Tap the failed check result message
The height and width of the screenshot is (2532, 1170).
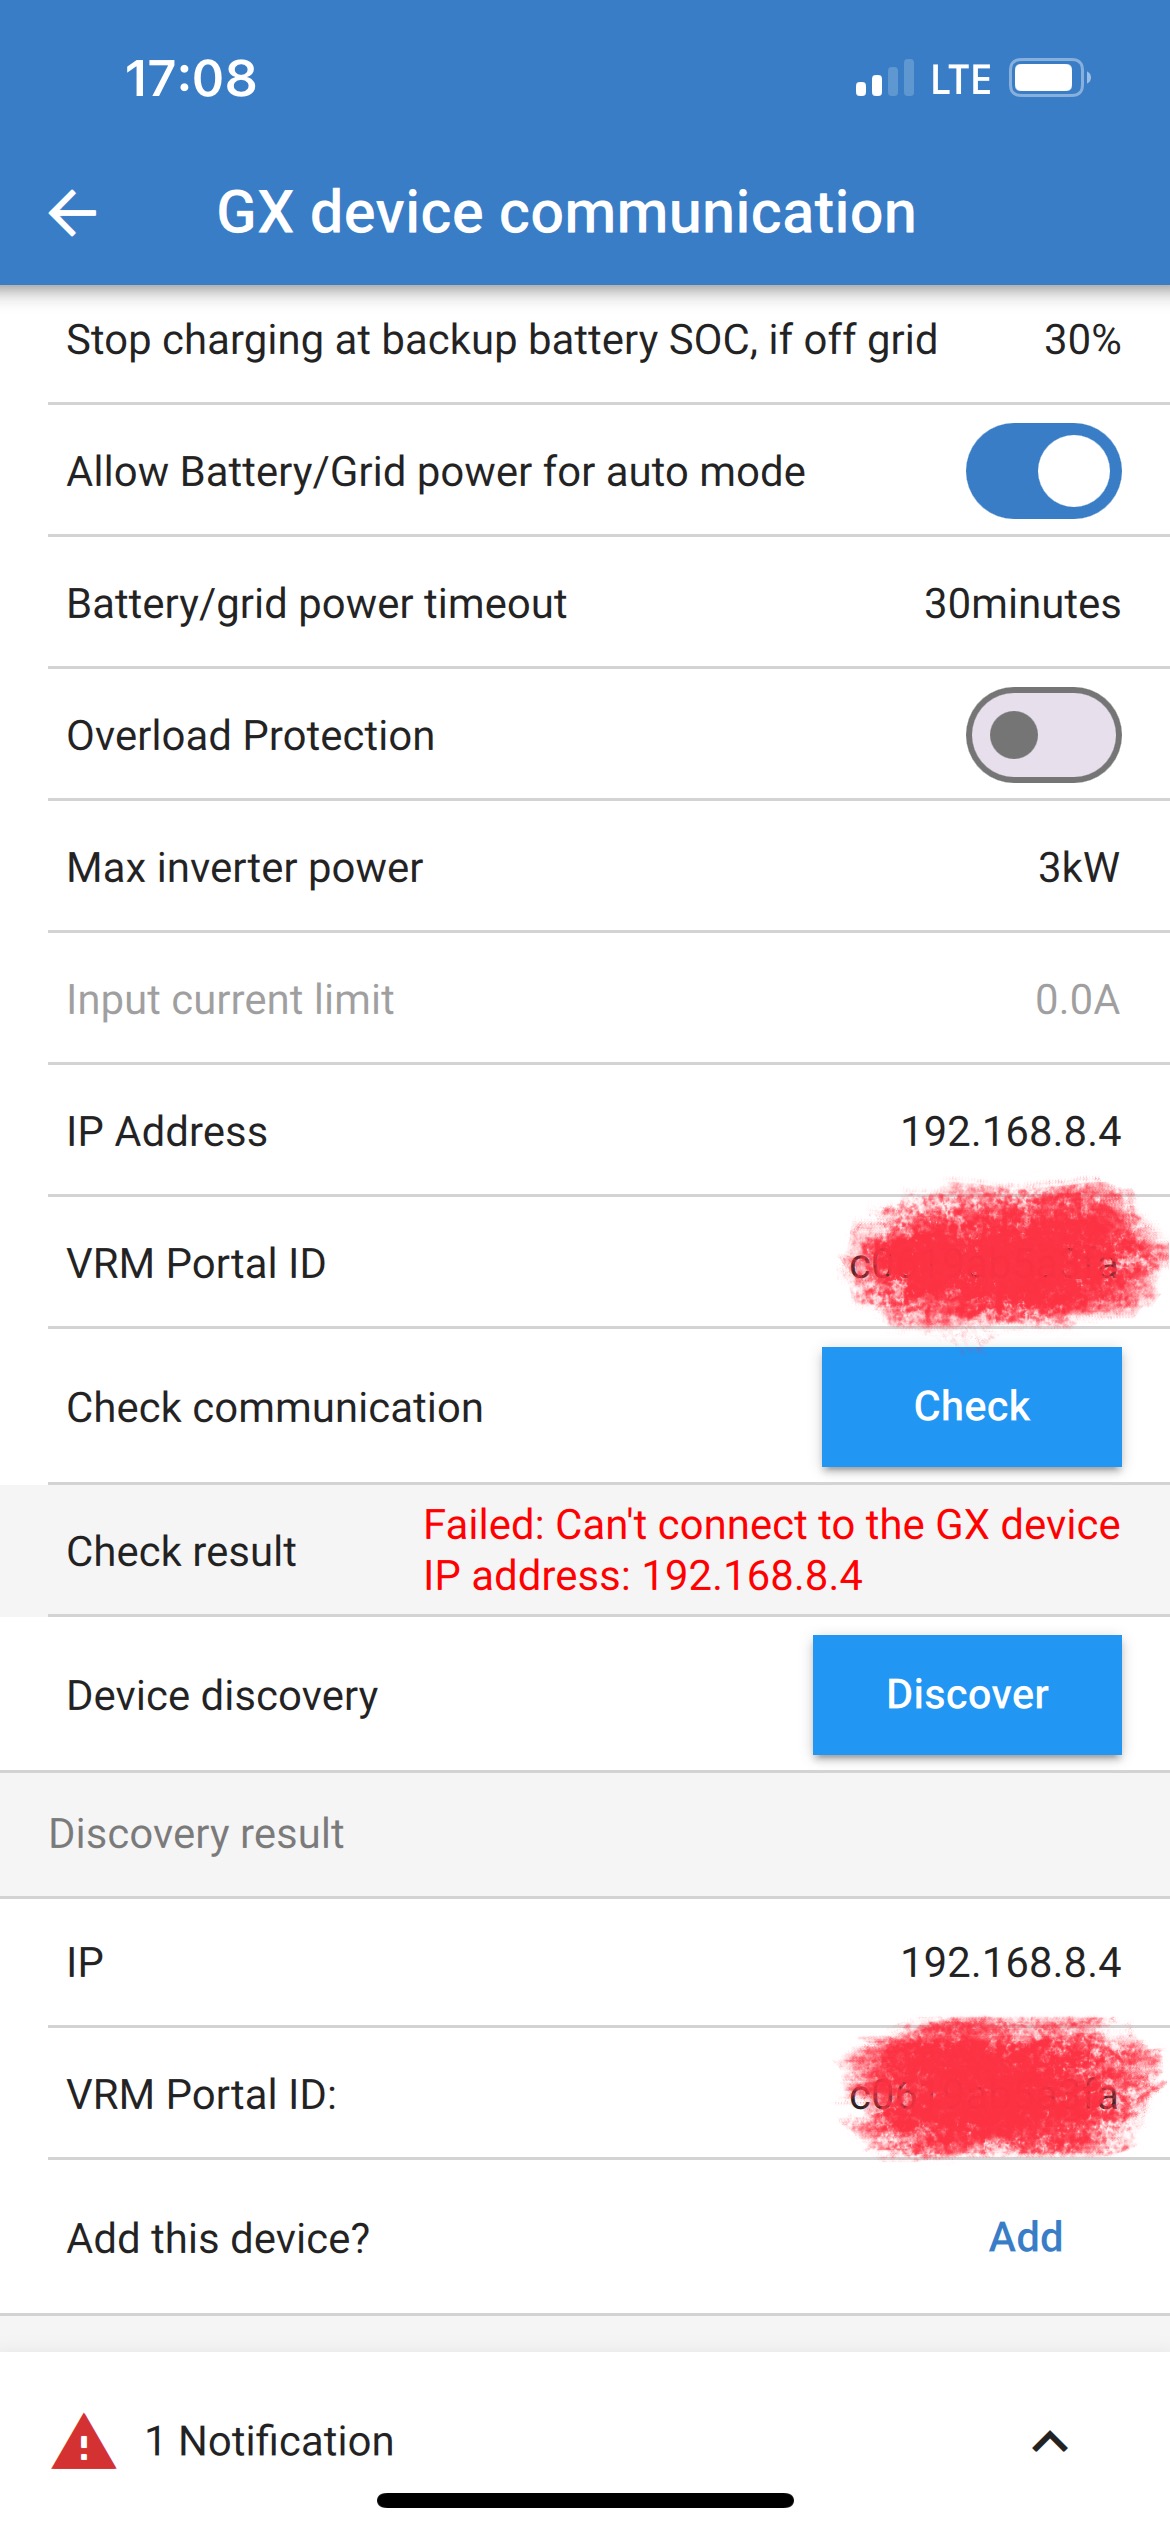[771, 1550]
